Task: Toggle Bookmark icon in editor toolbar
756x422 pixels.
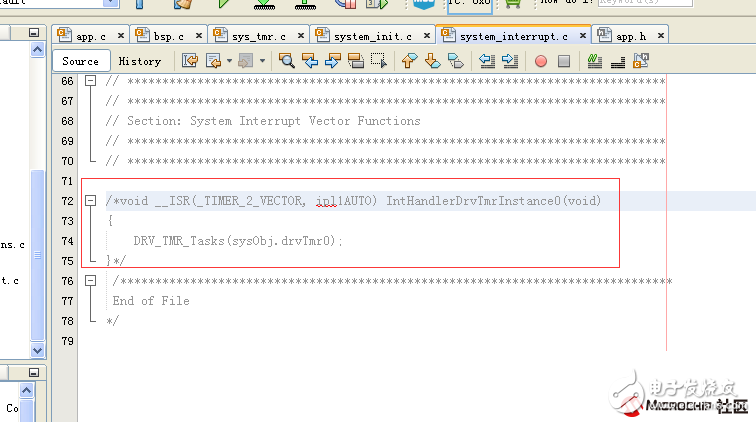Action: click(x=453, y=61)
